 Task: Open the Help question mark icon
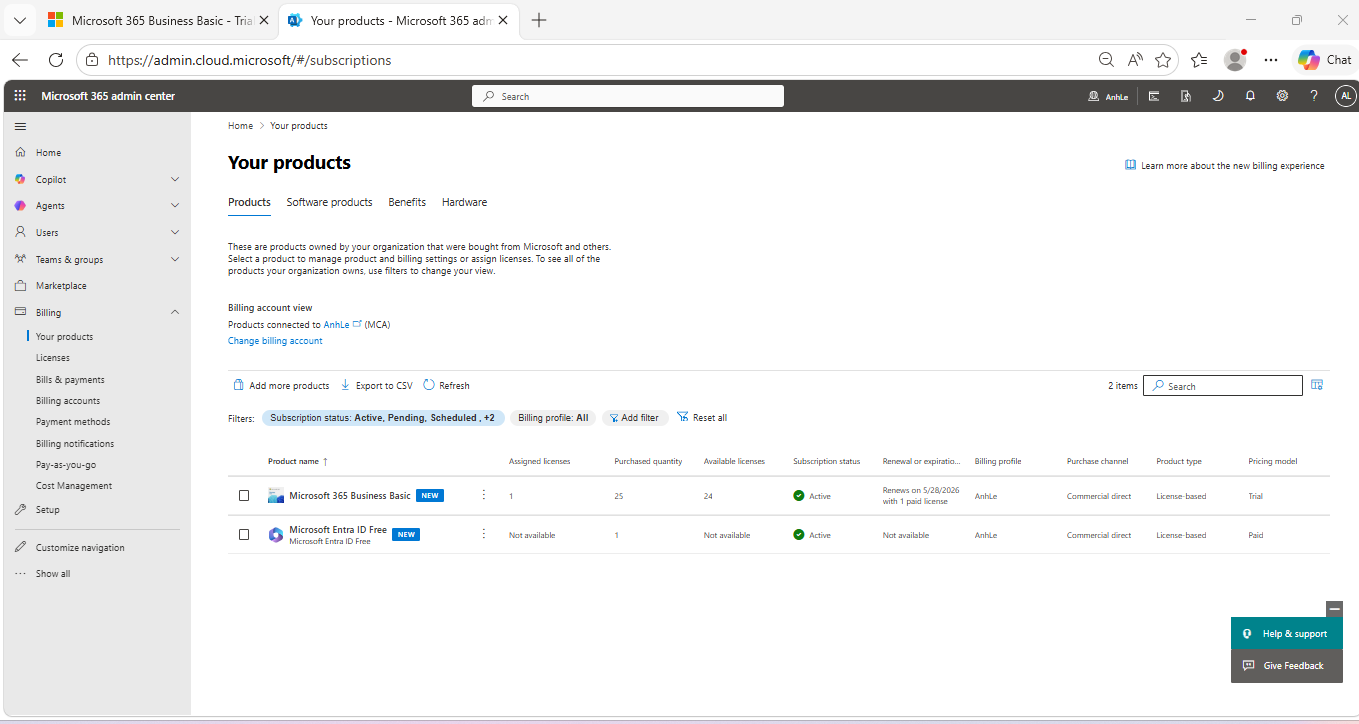coord(1314,96)
